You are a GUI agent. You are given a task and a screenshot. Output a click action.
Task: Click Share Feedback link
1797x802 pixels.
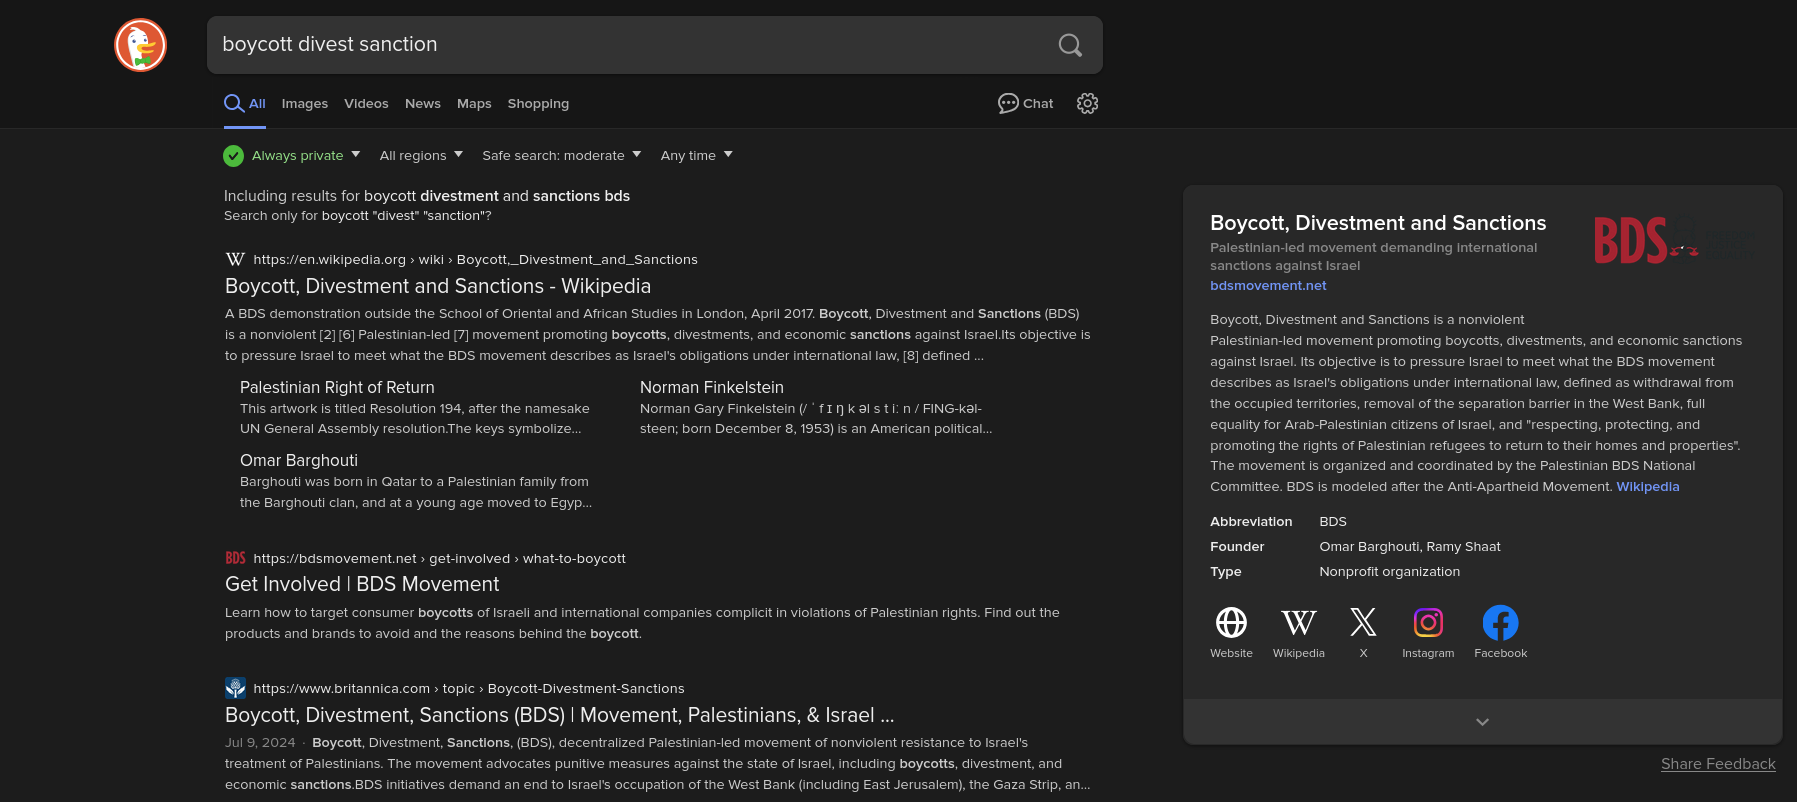(1718, 764)
